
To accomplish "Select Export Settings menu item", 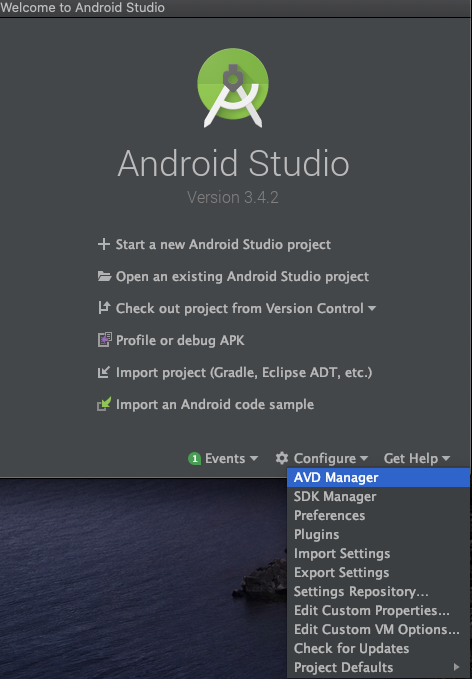I will [x=378, y=572].
